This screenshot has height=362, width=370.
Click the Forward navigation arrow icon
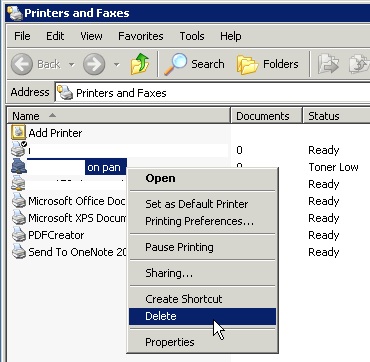[94, 64]
